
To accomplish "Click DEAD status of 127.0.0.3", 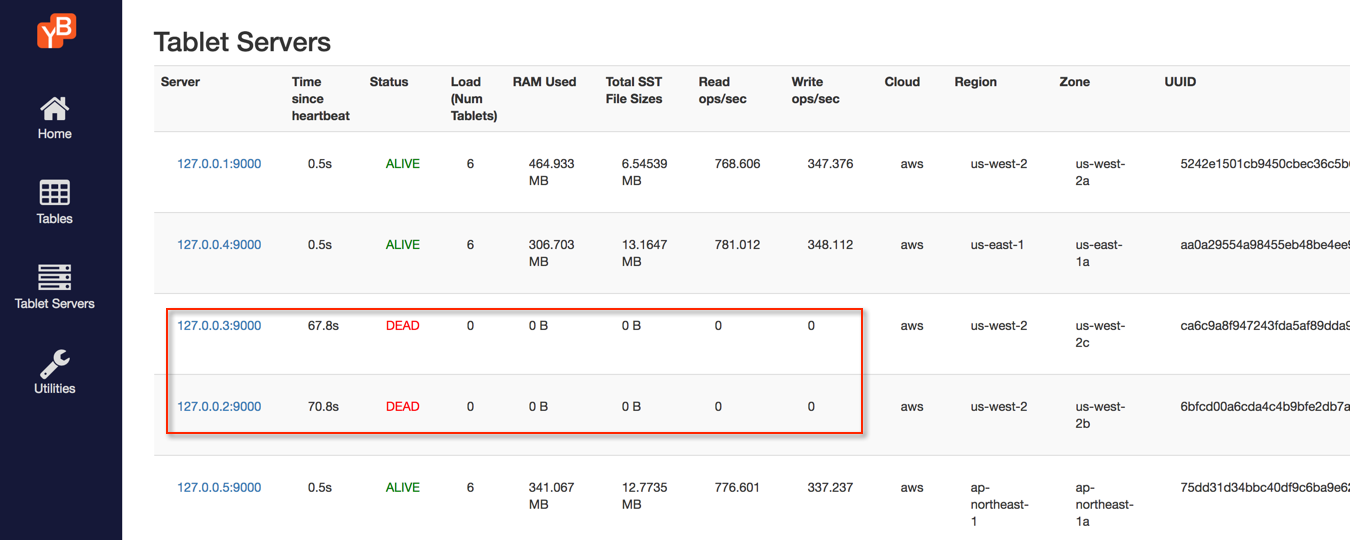I will (403, 326).
